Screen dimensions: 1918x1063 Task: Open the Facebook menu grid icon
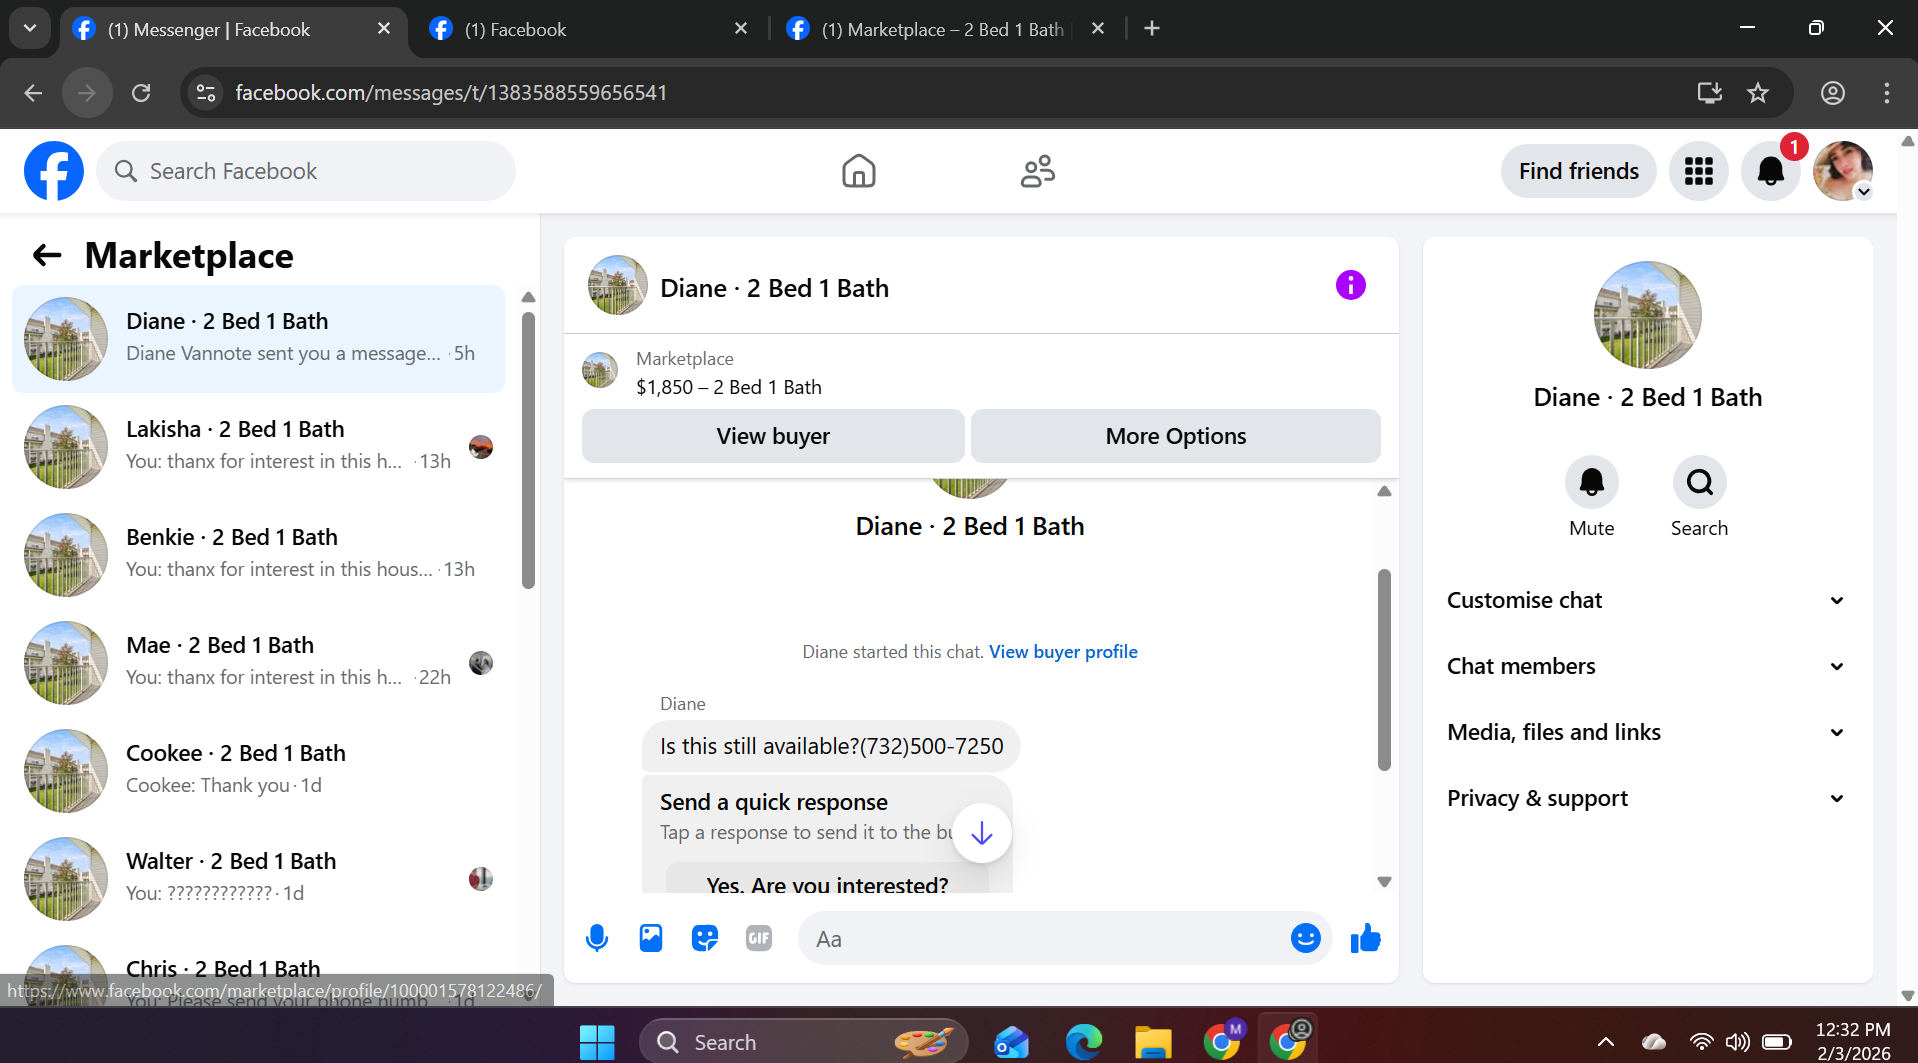(x=1699, y=171)
